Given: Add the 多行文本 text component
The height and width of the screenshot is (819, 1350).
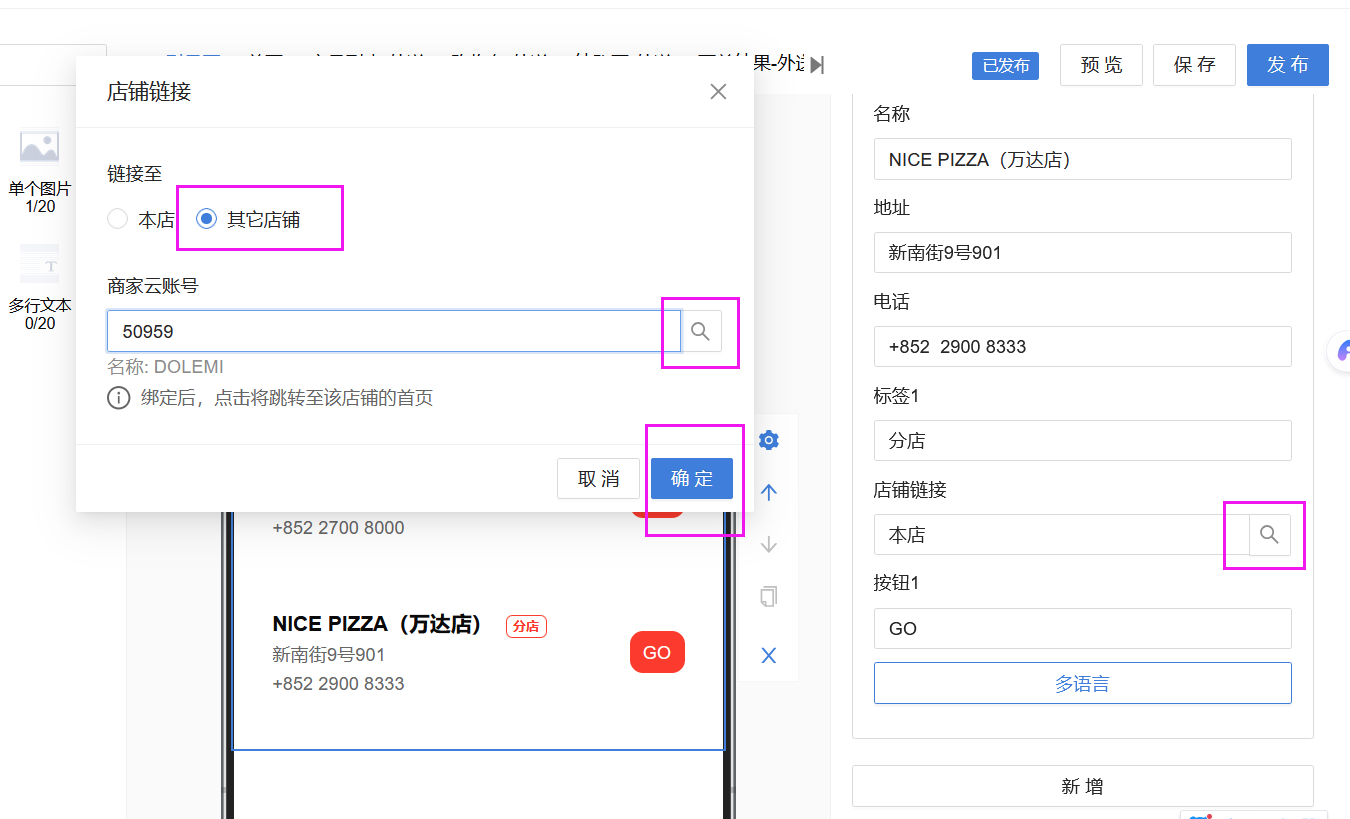Looking at the screenshot, I should point(40,287).
